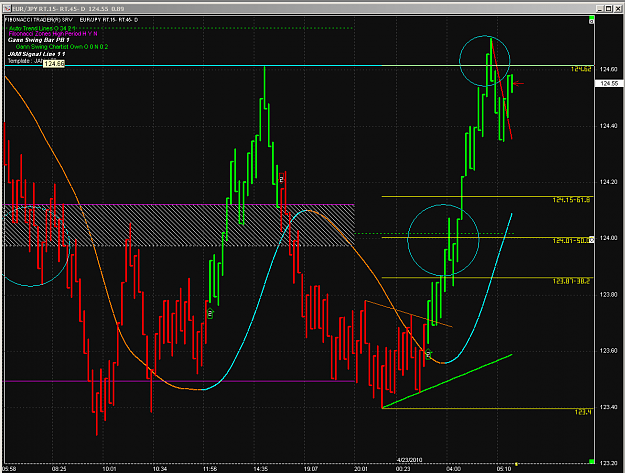
Task: Click the 4/23/2010 date label
Action: pos(409,459)
